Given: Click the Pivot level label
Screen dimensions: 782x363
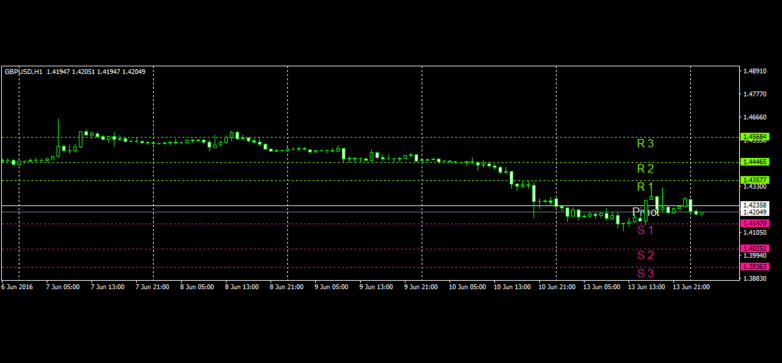Looking at the screenshot, I should [646, 212].
